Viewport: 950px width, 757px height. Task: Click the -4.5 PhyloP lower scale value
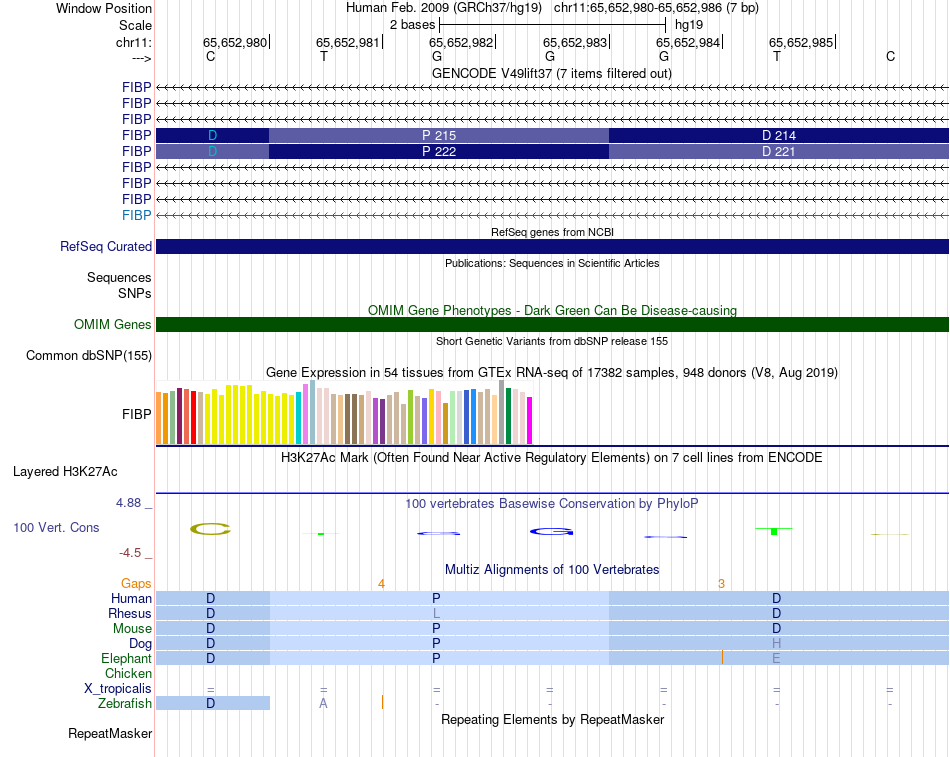pos(130,553)
